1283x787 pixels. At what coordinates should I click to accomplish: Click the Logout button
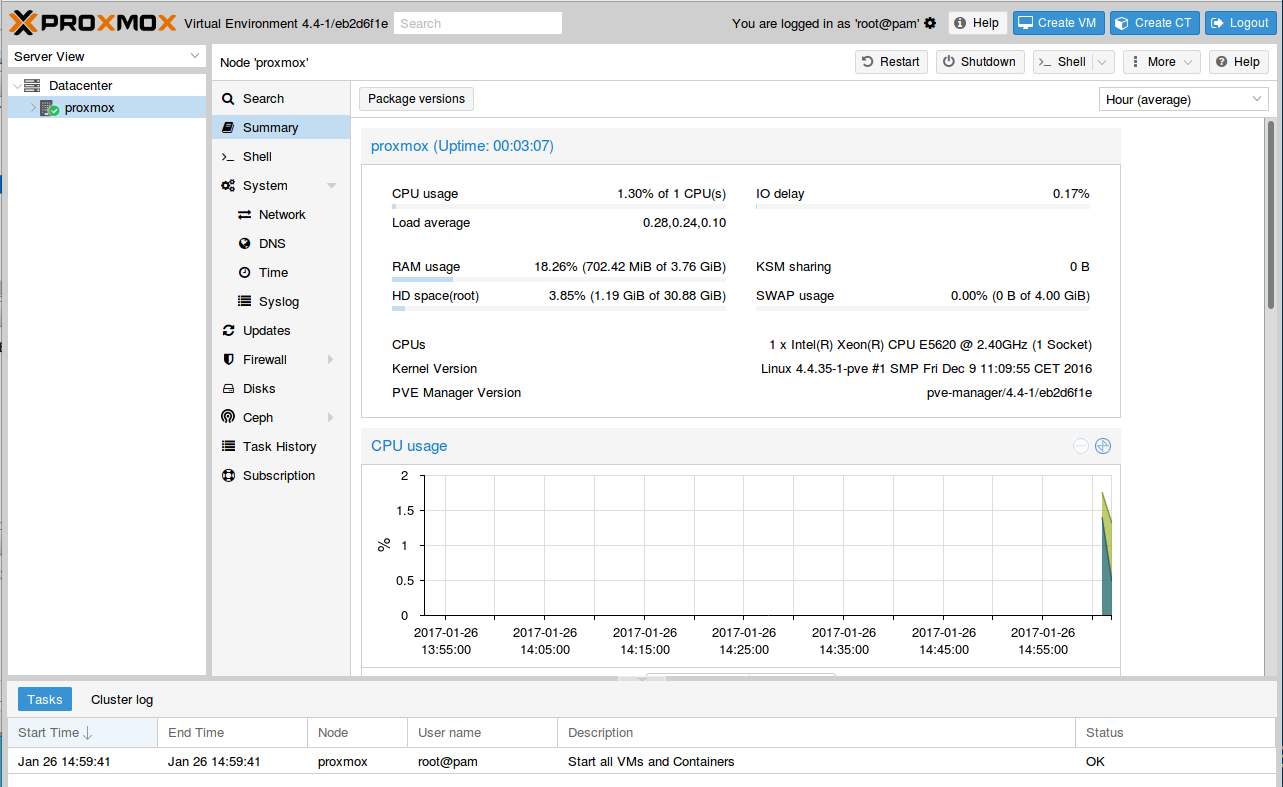(1240, 23)
